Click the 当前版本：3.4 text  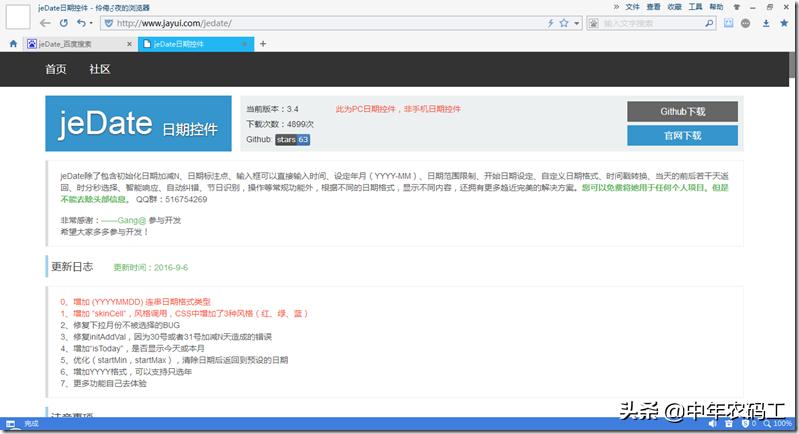tap(272, 109)
